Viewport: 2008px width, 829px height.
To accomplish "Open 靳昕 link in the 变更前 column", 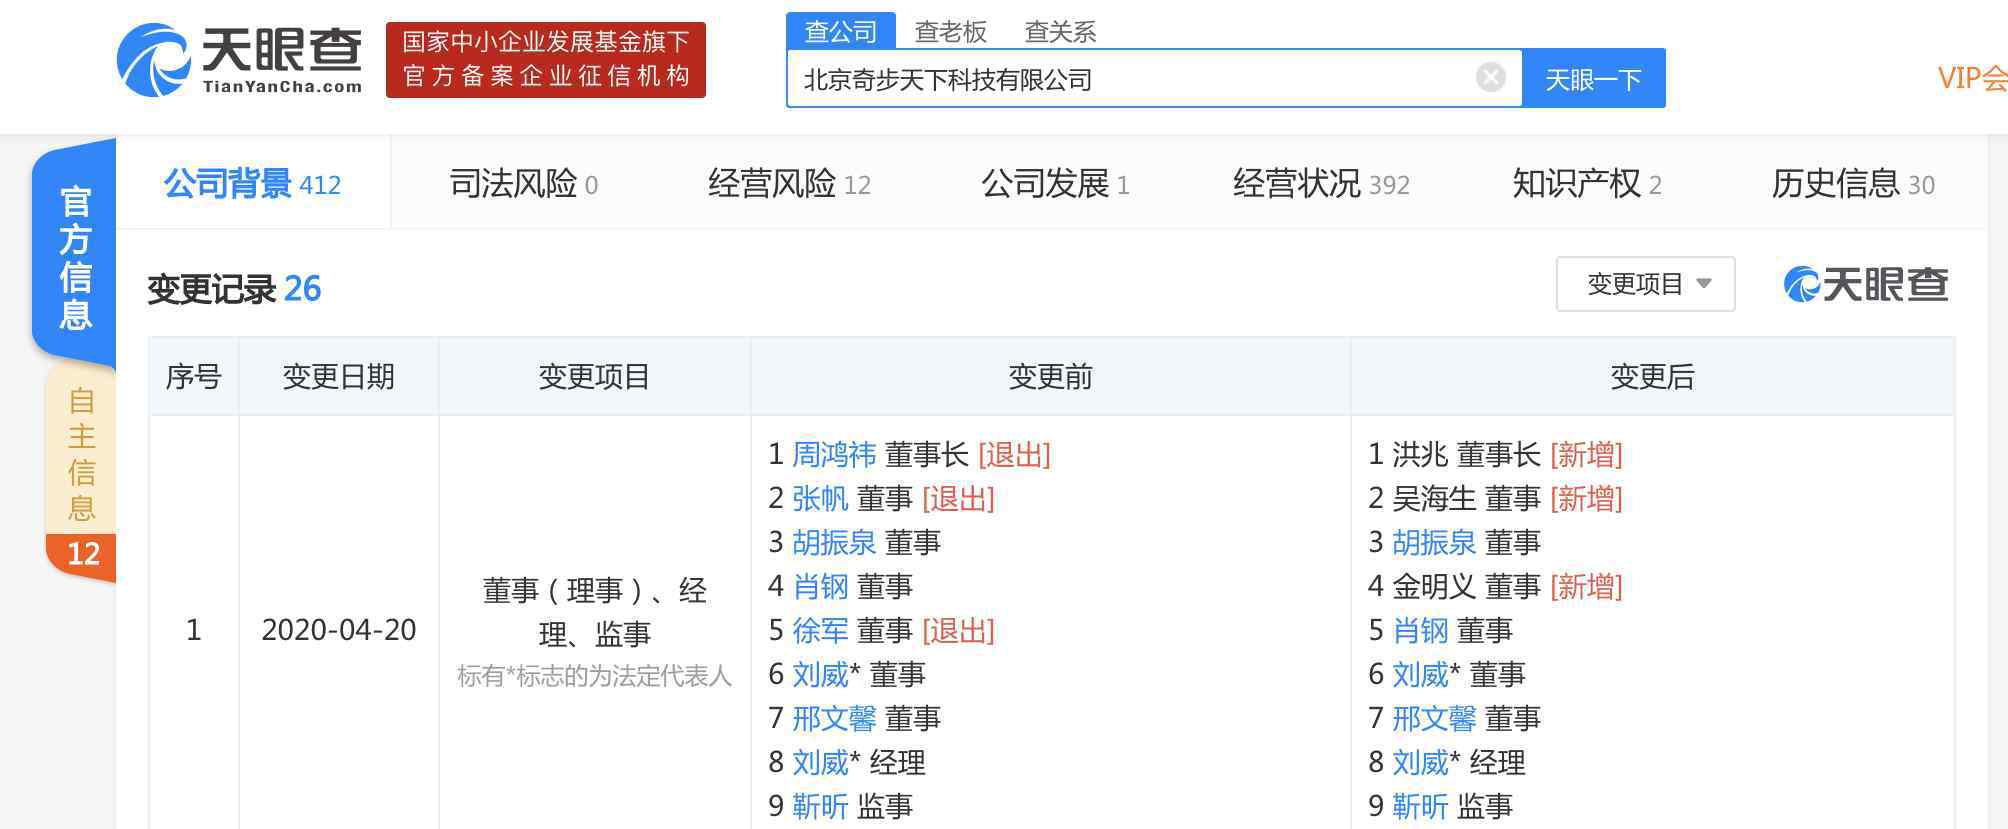I will coord(820,807).
